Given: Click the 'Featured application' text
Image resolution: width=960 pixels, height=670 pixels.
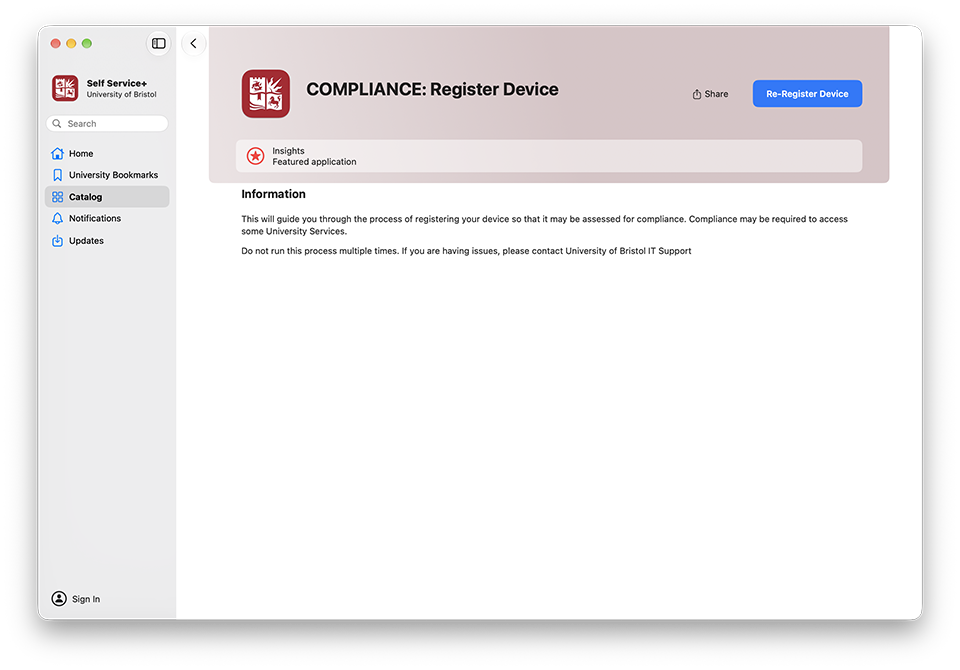Looking at the screenshot, I should click(314, 162).
